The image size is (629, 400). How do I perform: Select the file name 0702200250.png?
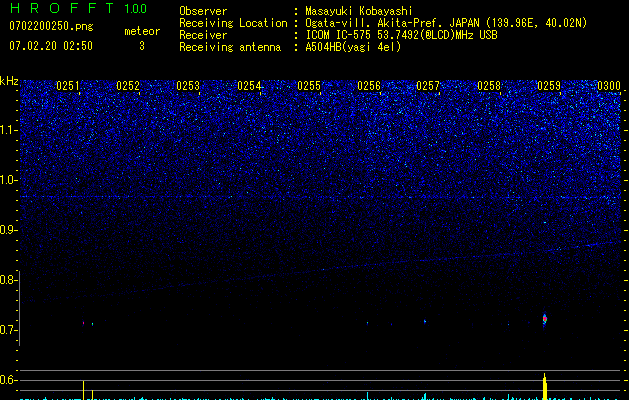[x=51, y=27]
